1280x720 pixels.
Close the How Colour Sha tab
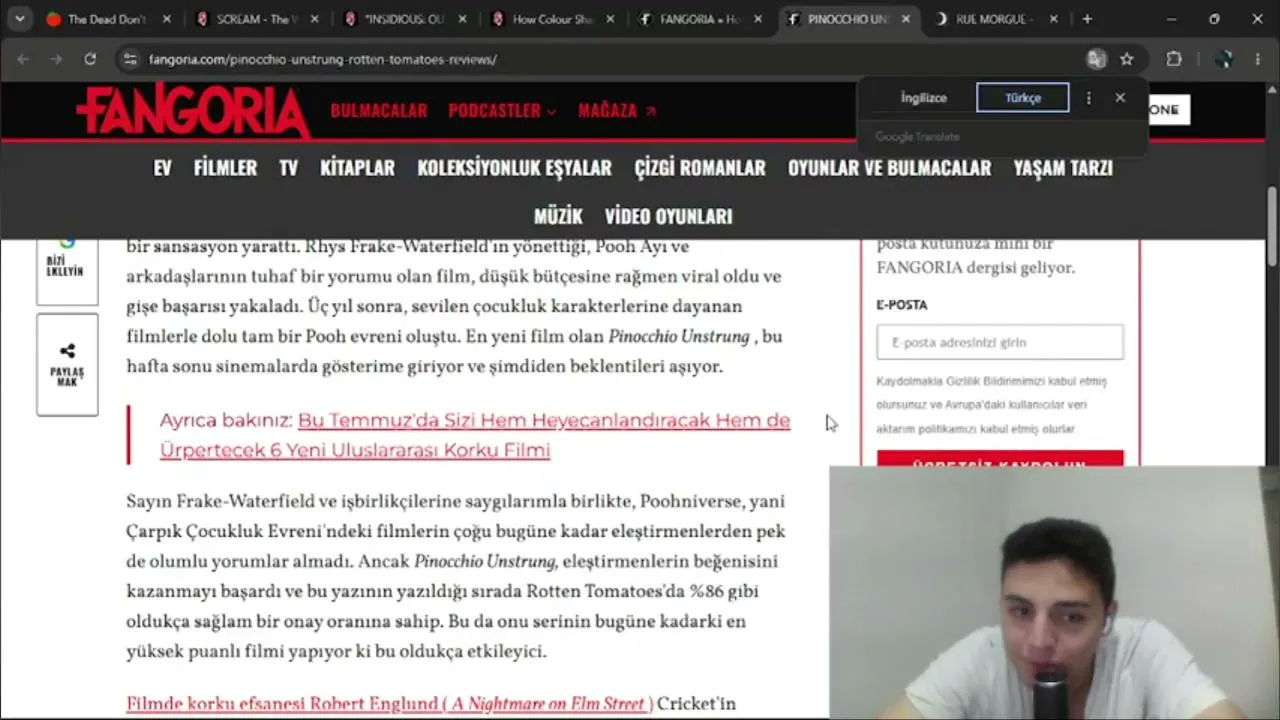pyautogui.click(x=611, y=19)
